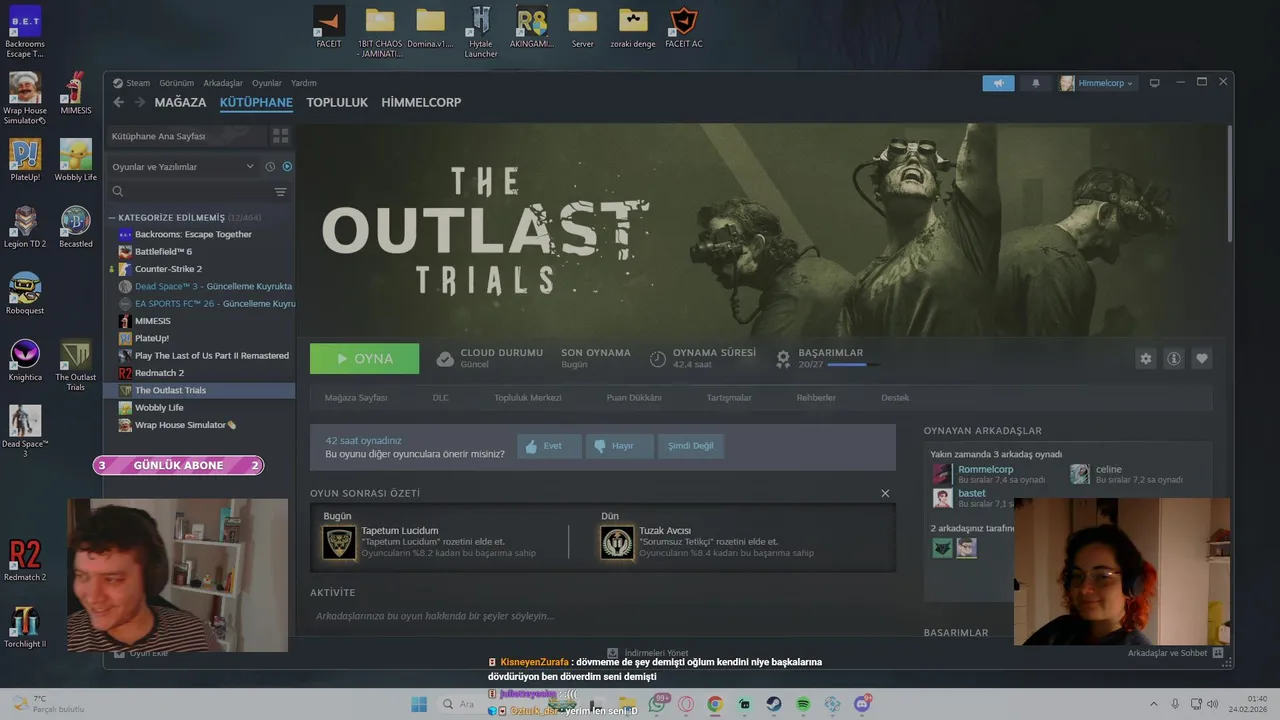Switch to Big Picture mode monitor icon
Viewport: 1280px width, 720px height.
tap(1154, 83)
